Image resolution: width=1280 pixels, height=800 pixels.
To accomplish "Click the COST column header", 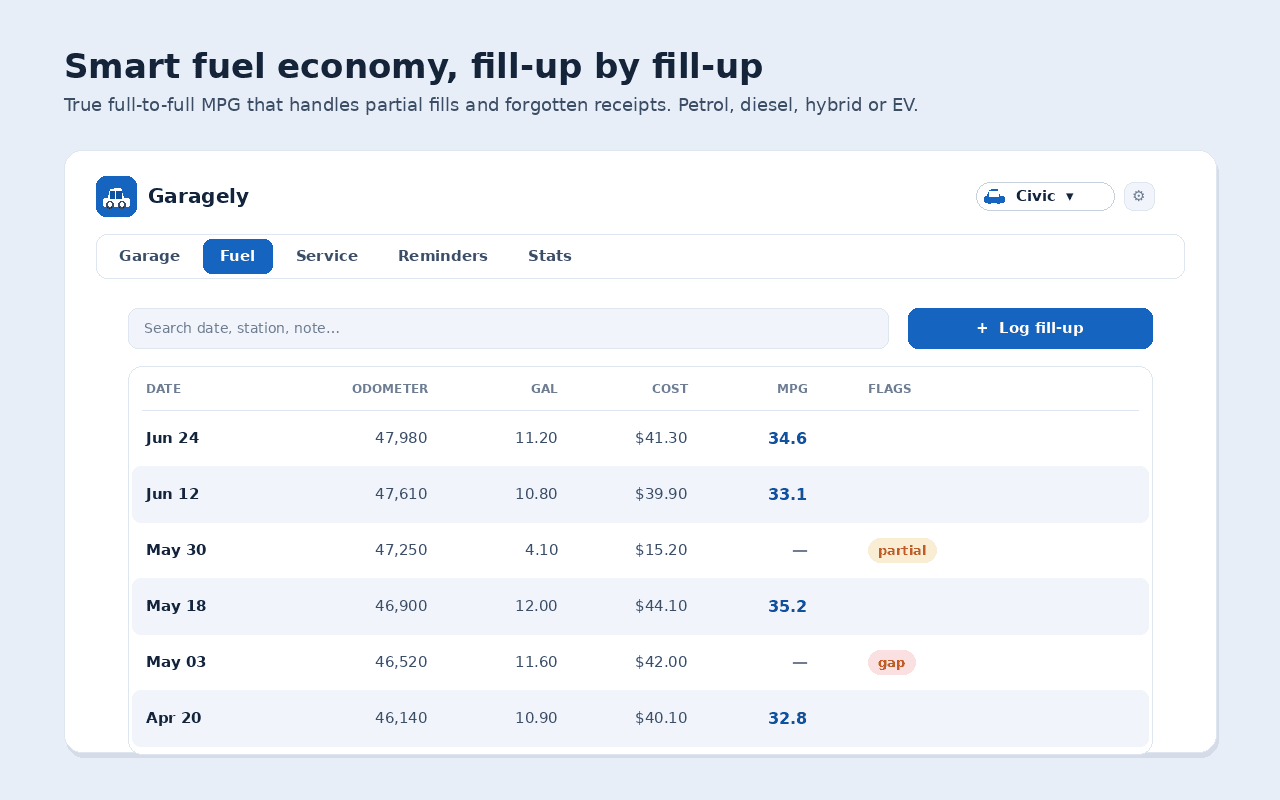I will coord(670,389).
